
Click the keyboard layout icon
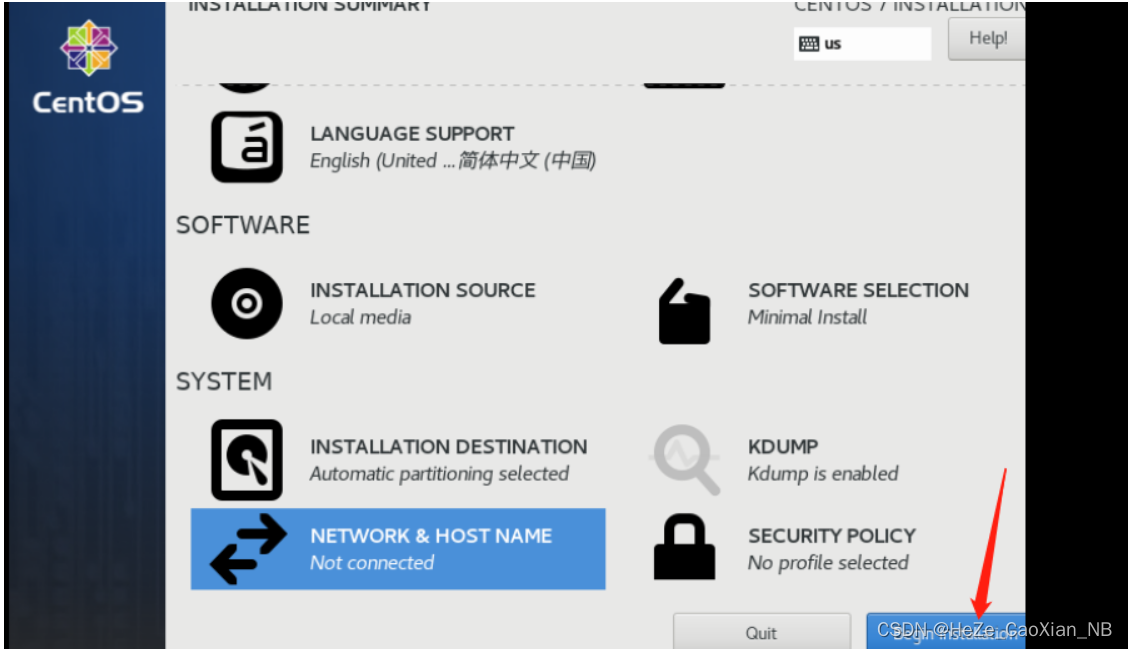click(809, 44)
